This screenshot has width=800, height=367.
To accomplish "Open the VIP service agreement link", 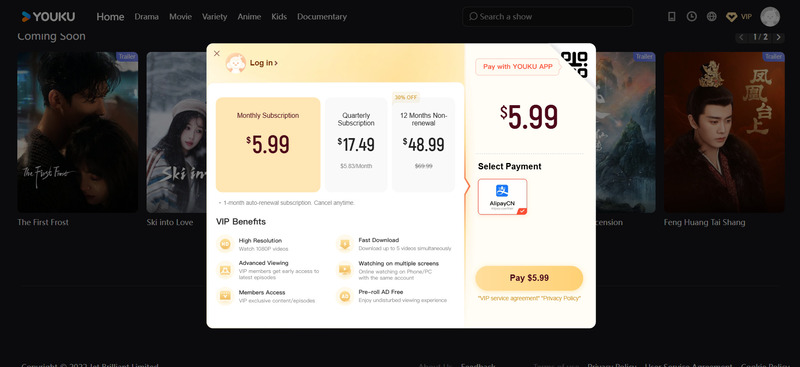I will click(508, 298).
